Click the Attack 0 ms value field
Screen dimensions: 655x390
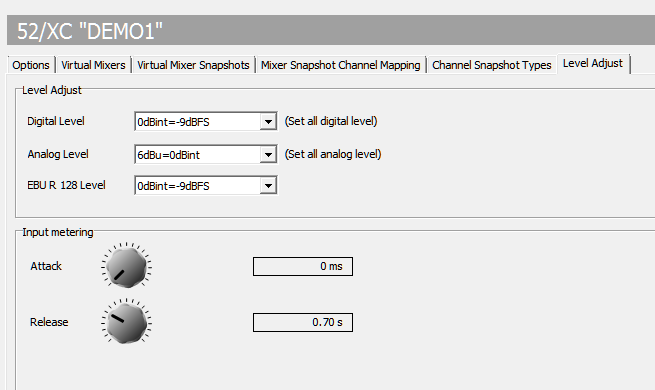[303, 266]
